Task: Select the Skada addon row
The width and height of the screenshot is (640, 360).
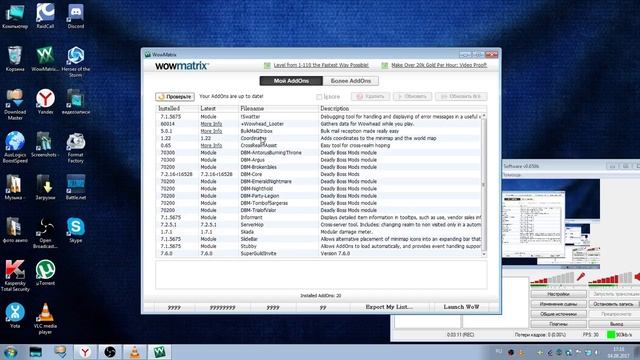Action: [x=319, y=232]
